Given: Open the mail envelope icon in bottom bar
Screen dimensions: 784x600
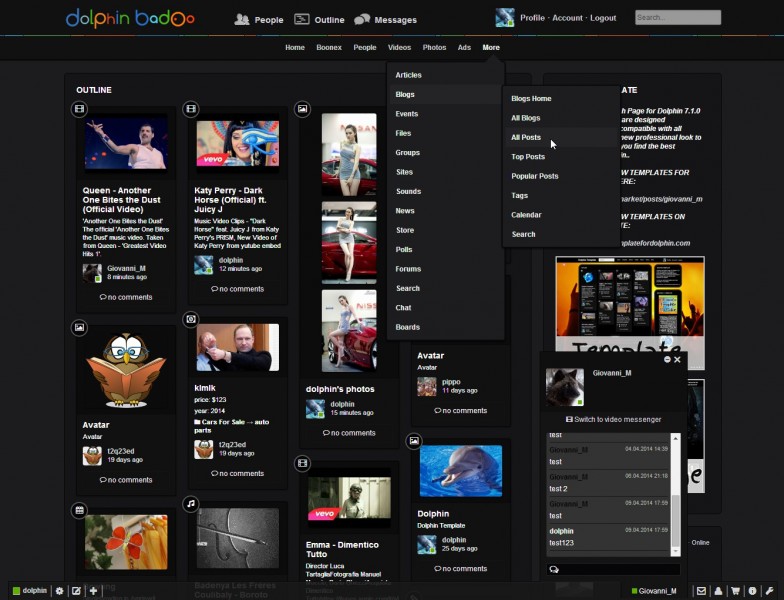Looking at the screenshot, I should point(701,591).
